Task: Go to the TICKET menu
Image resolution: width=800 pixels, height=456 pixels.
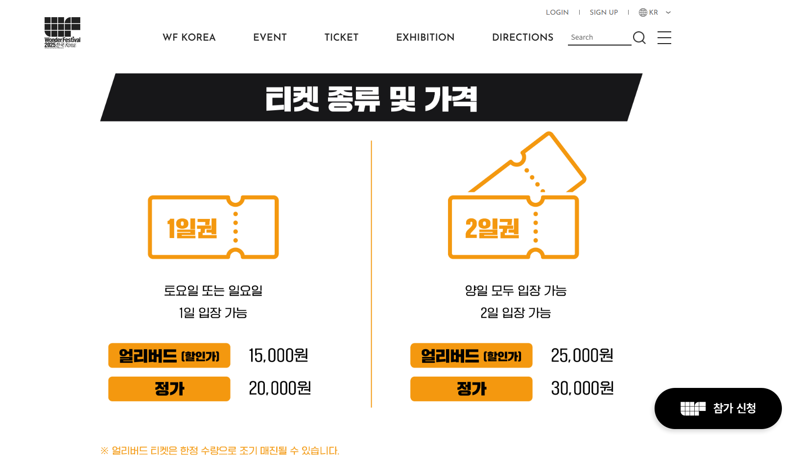Action: click(x=341, y=37)
